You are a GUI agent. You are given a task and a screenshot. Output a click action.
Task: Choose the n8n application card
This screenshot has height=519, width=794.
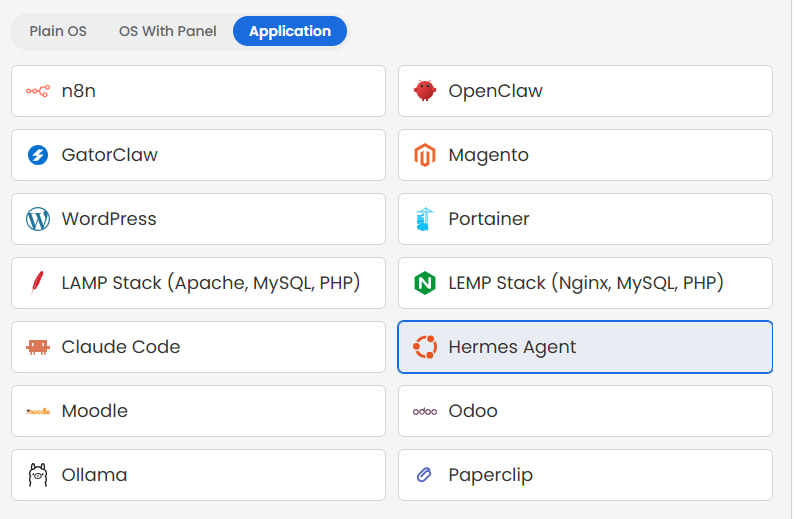point(198,91)
